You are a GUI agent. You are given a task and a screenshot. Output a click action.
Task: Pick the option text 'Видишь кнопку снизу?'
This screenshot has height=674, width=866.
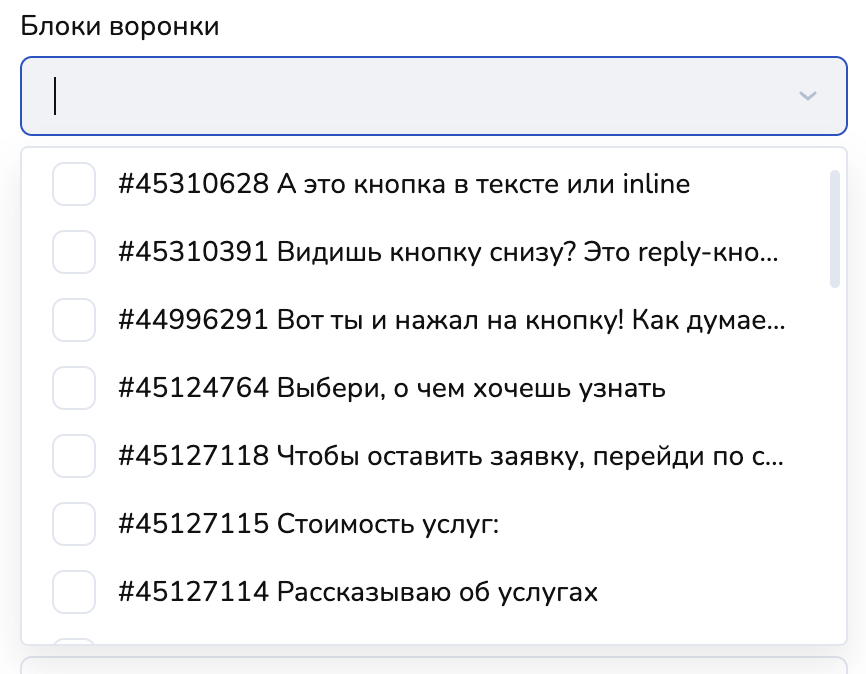click(448, 252)
